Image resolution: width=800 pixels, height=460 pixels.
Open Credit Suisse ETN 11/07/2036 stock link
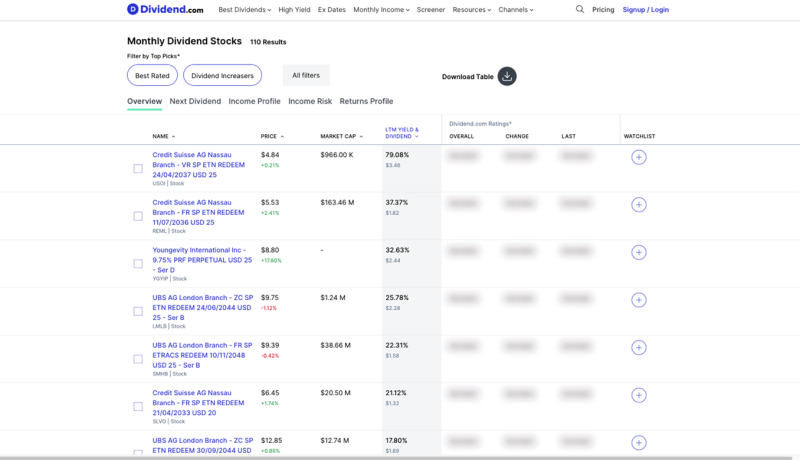pos(198,212)
